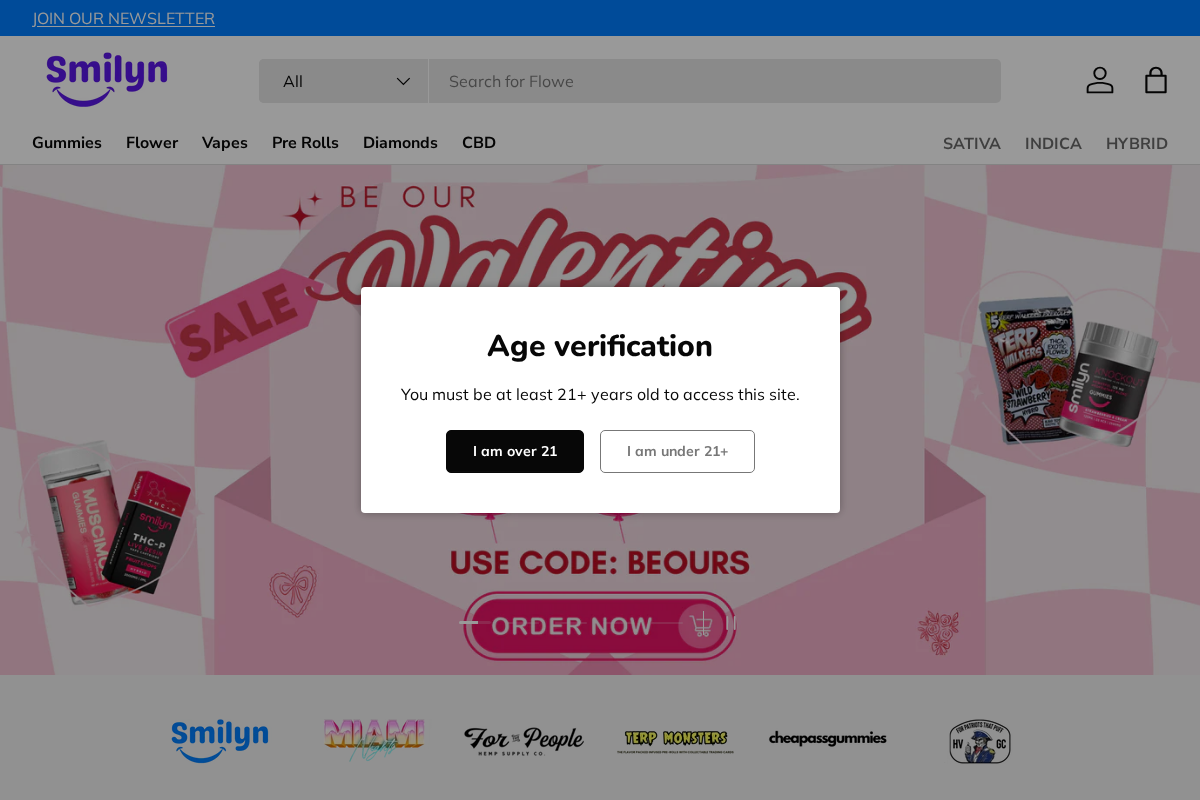Open the shopping bag cart
Viewport: 1200px width, 800px height.
[1155, 80]
